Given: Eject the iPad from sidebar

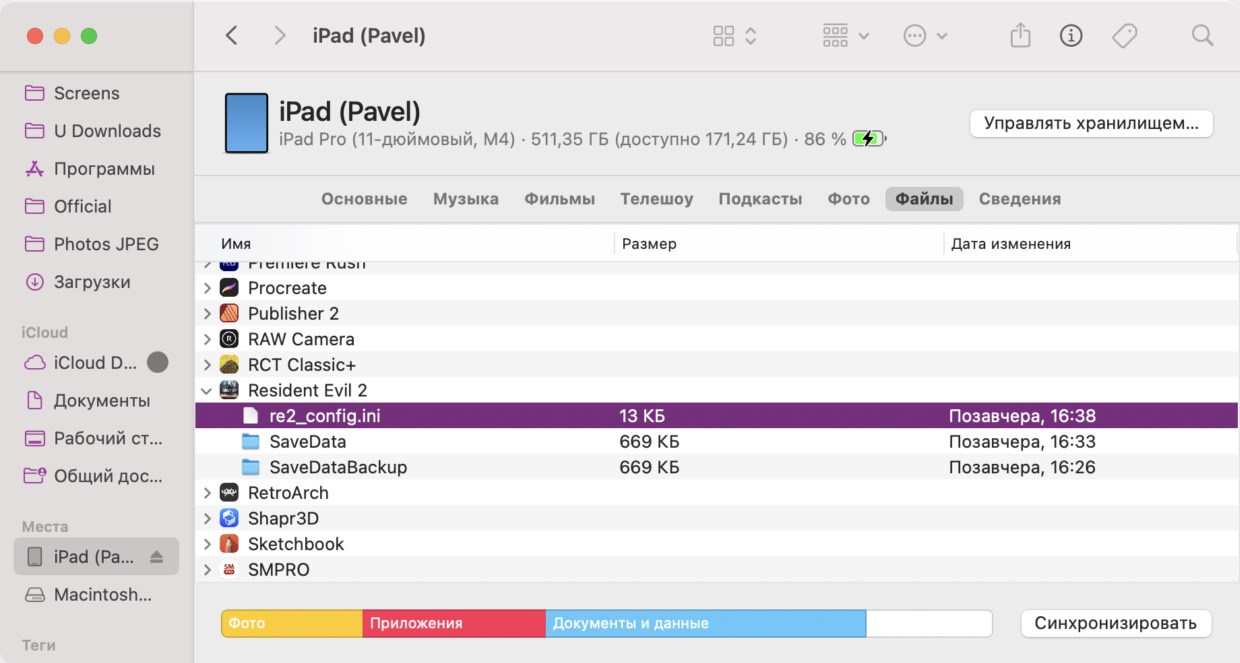Looking at the screenshot, I should [x=156, y=557].
